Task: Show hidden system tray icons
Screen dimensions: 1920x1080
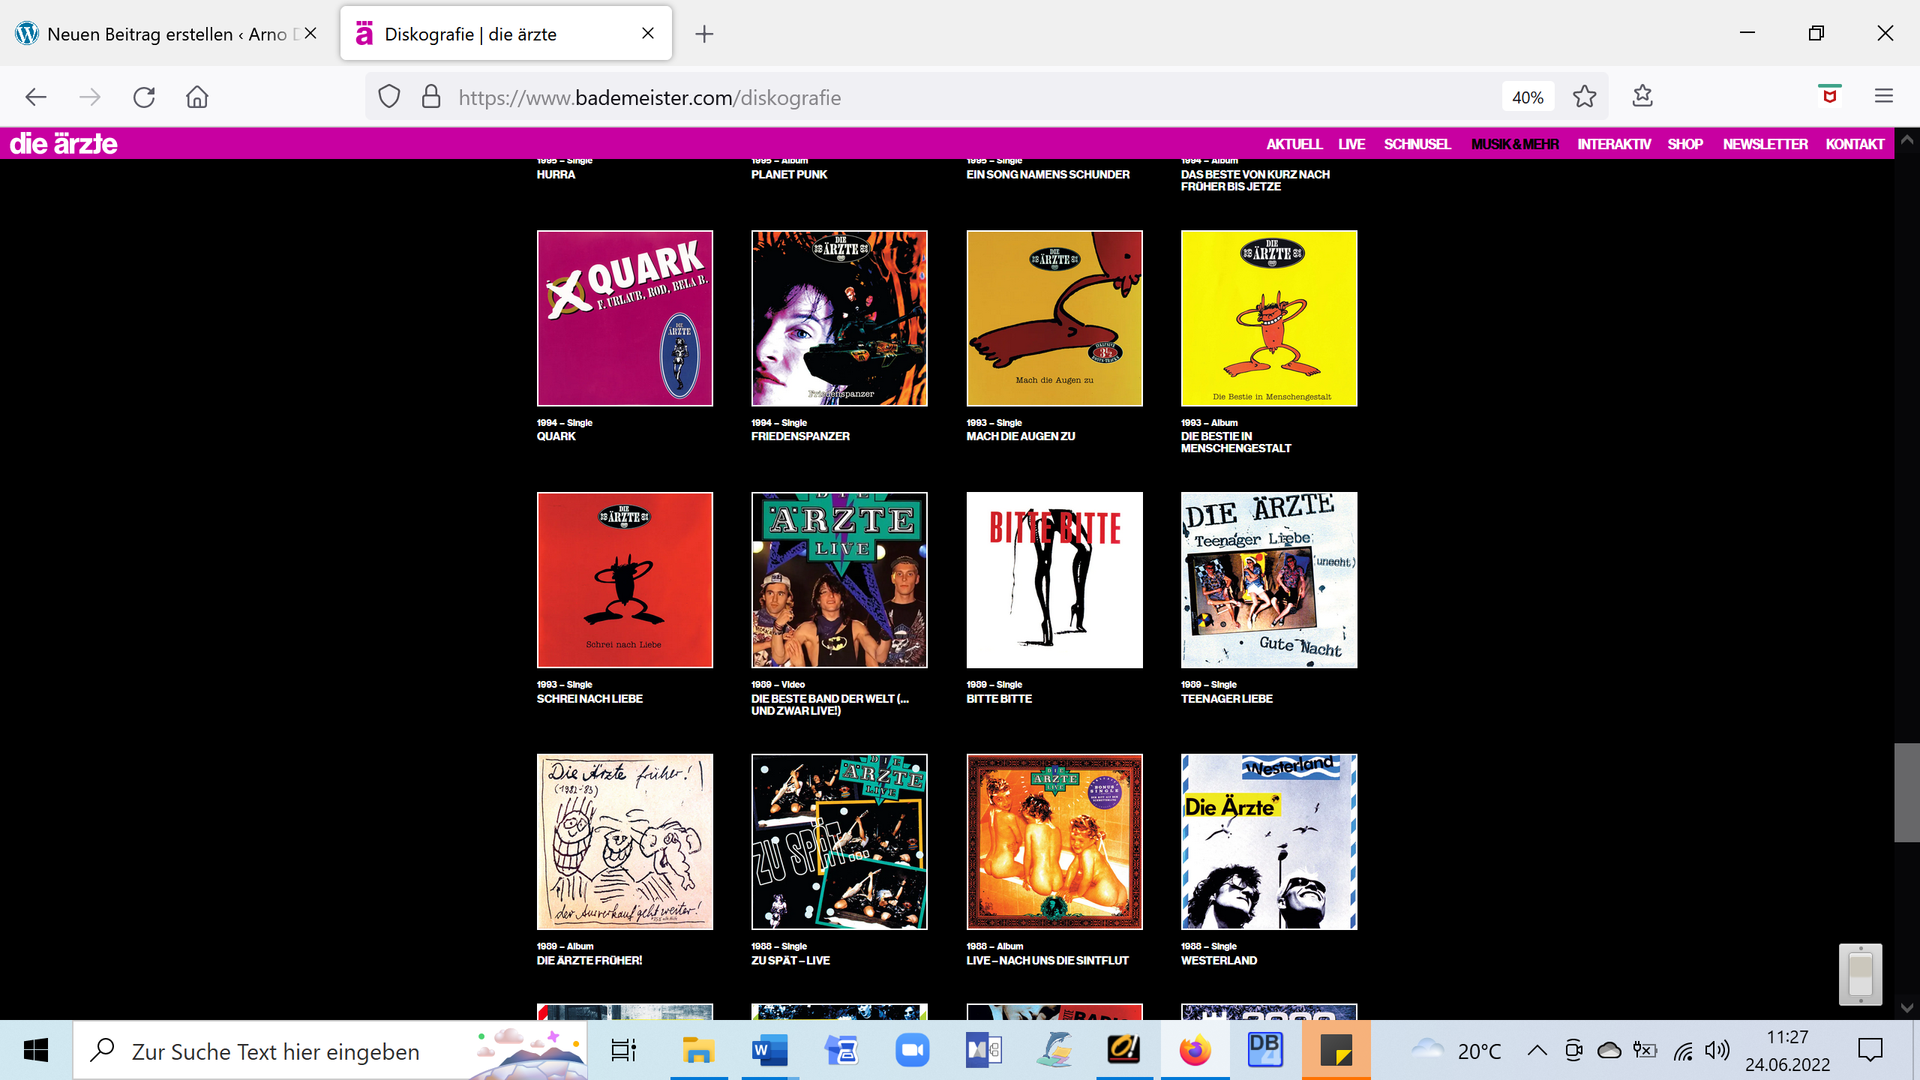Action: tap(1537, 1050)
